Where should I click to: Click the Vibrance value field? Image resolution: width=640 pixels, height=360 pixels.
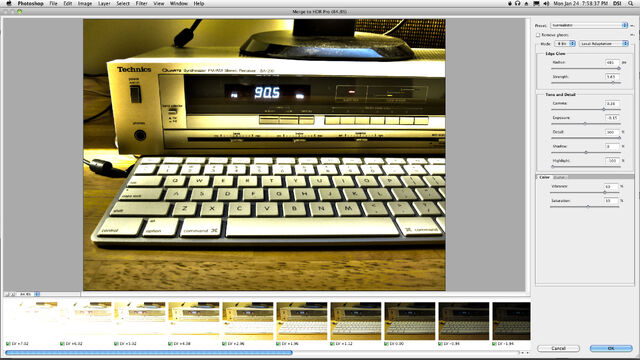[611, 187]
